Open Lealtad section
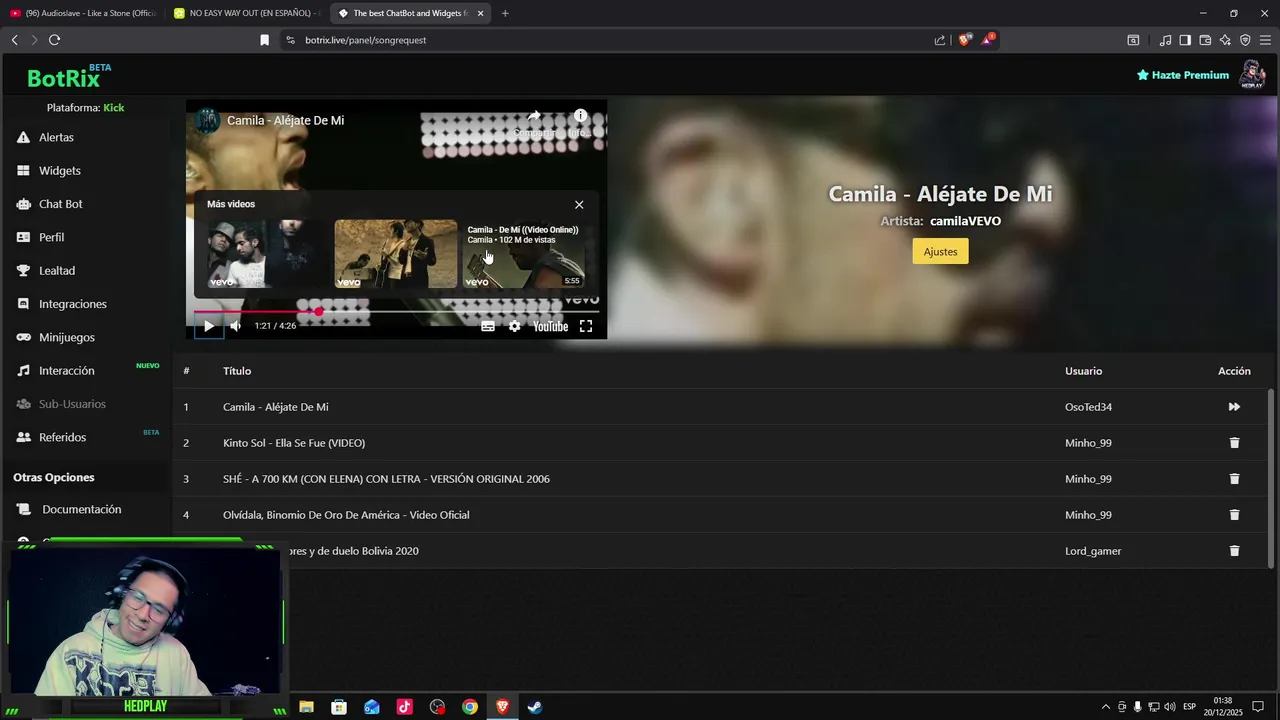The height and width of the screenshot is (720, 1280). 57,271
